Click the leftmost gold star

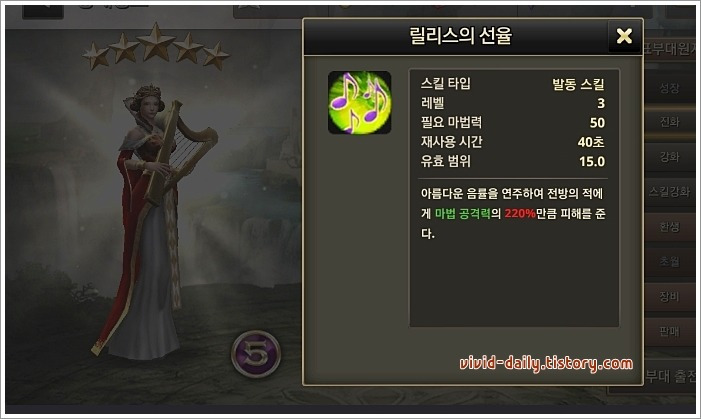[x=96, y=56]
